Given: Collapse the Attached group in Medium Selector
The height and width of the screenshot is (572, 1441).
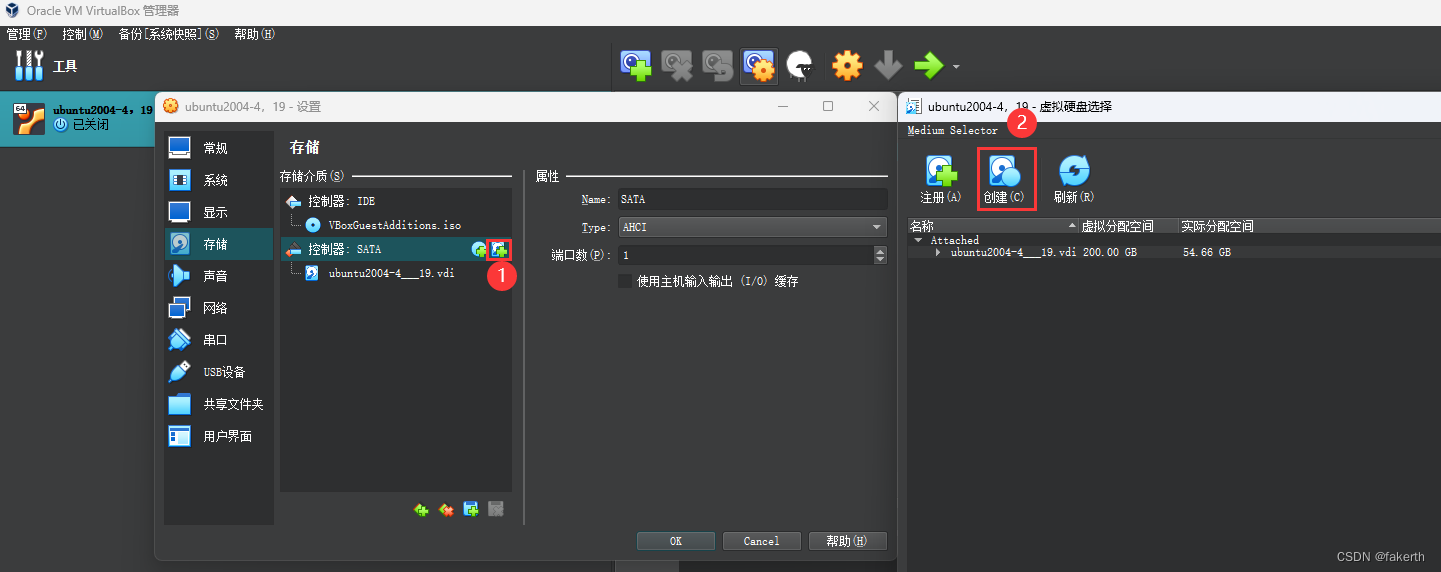Looking at the screenshot, I should [918, 240].
